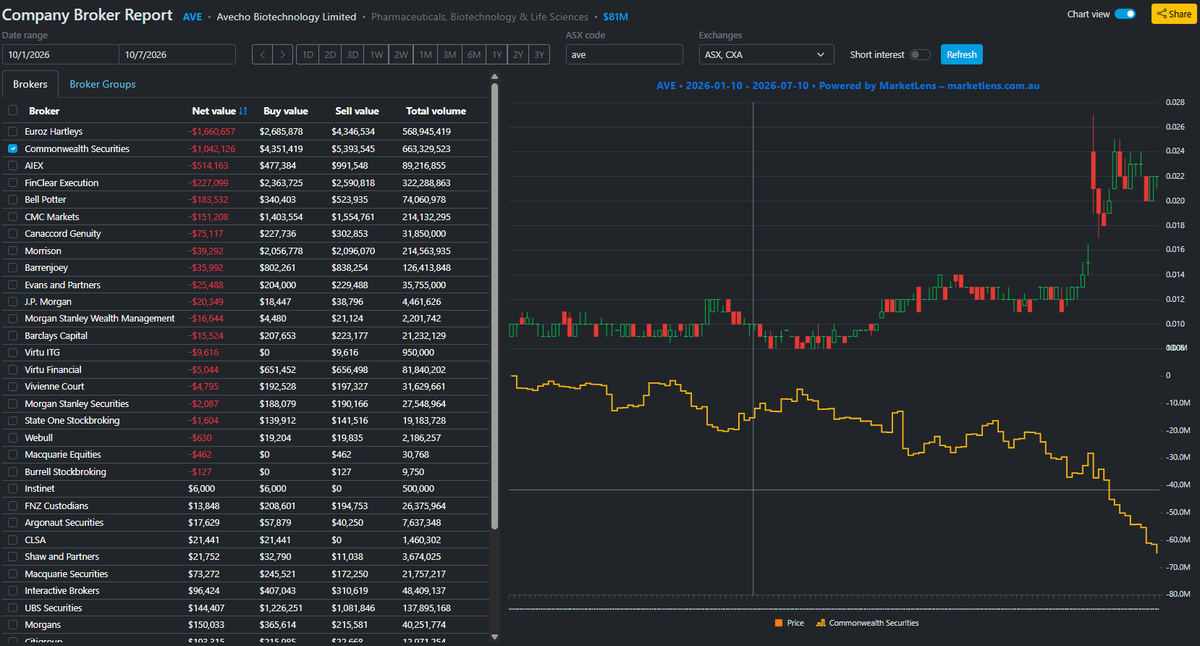
Task: Click the Morgans row name
Action: coord(42,625)
